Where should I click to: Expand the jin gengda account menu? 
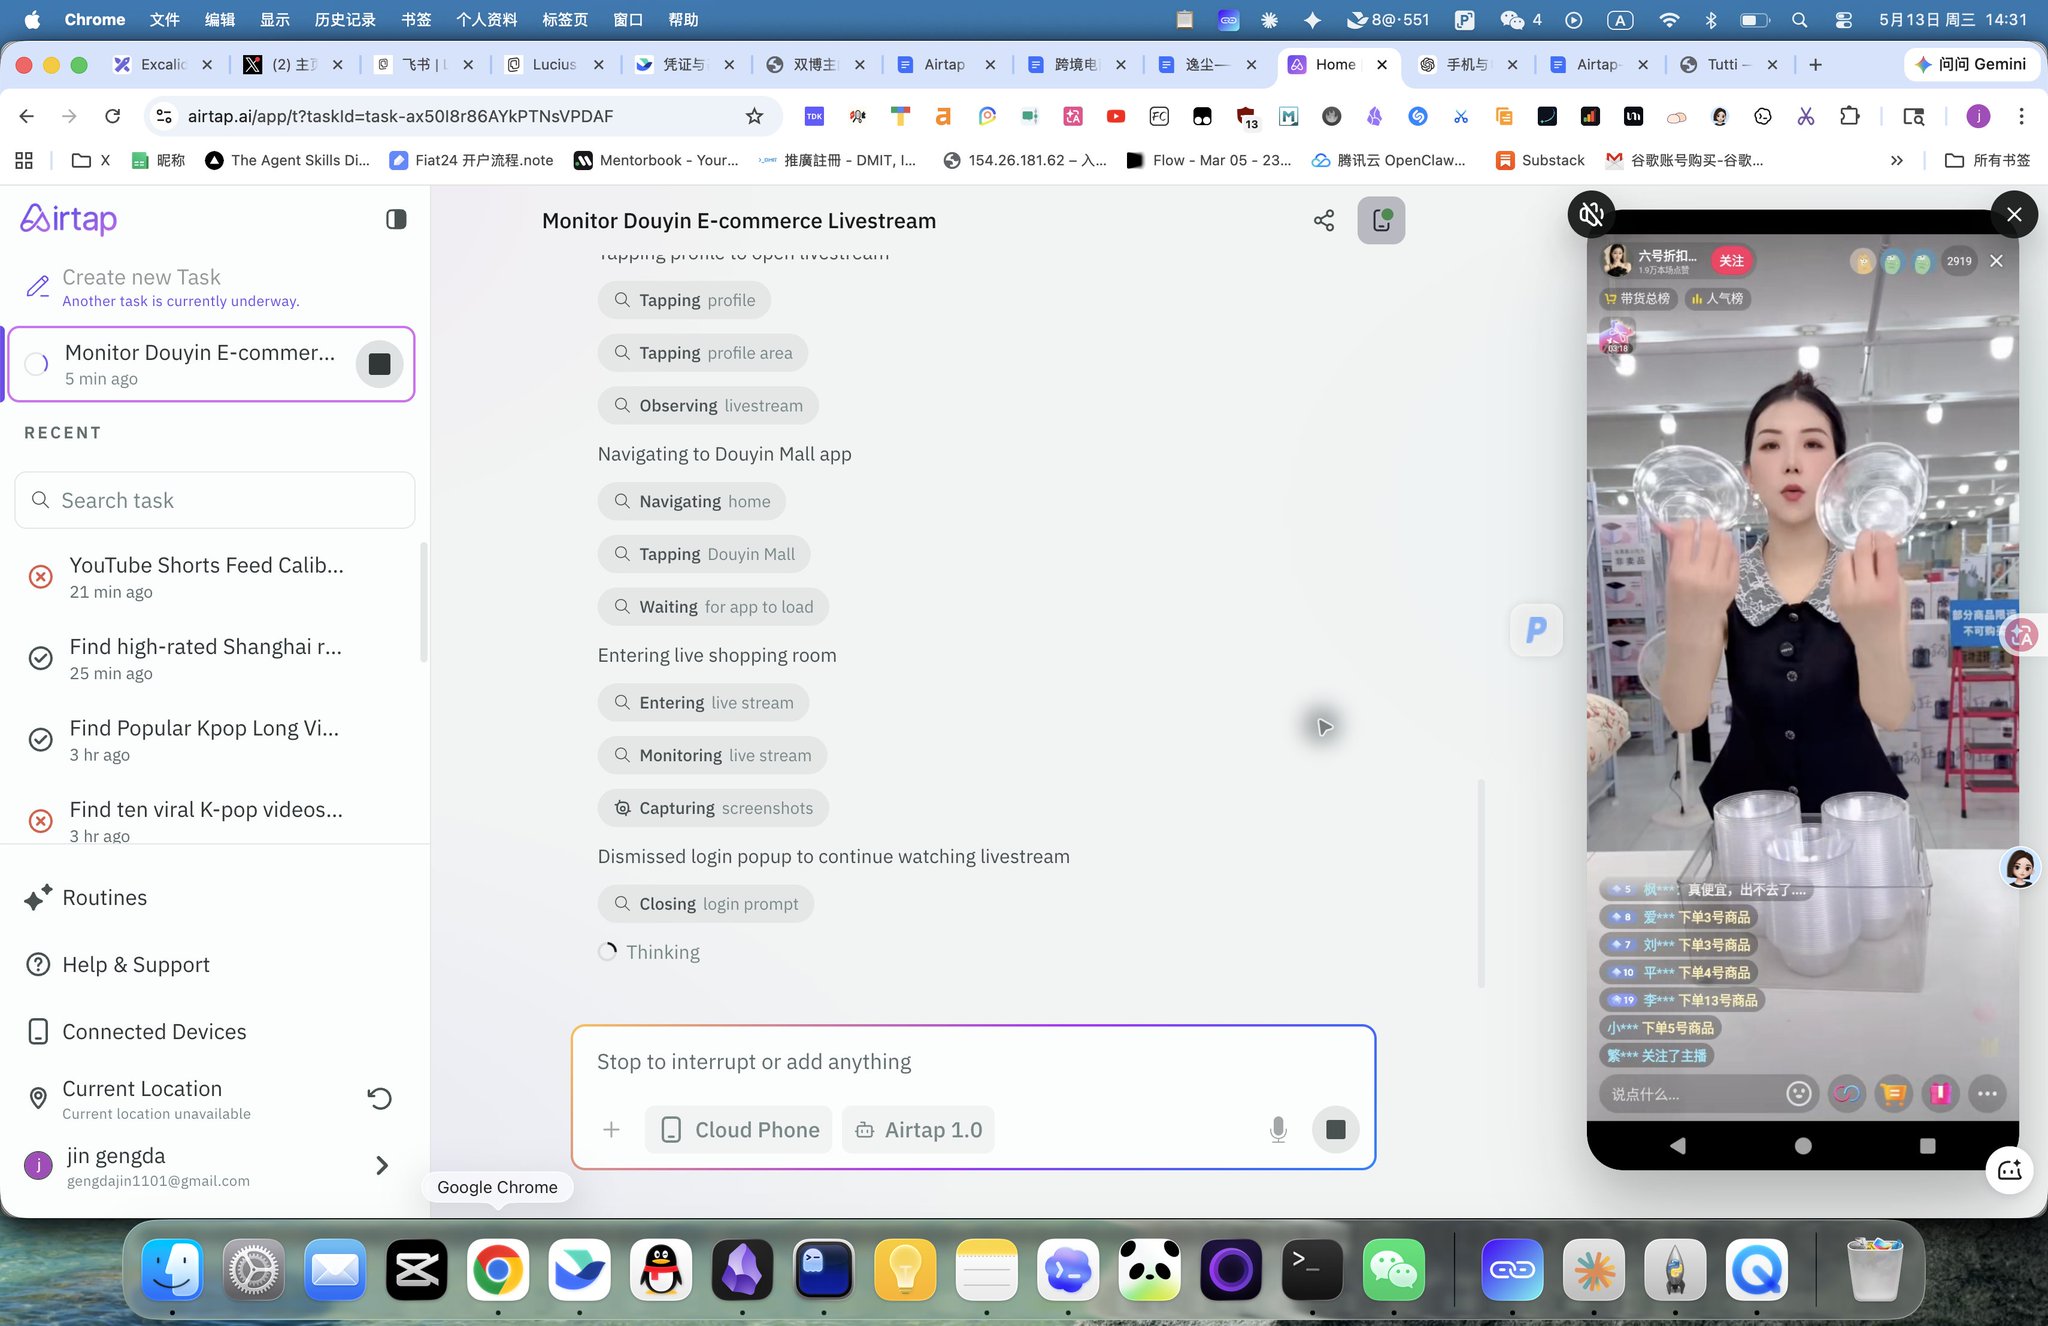(381, 1166)
